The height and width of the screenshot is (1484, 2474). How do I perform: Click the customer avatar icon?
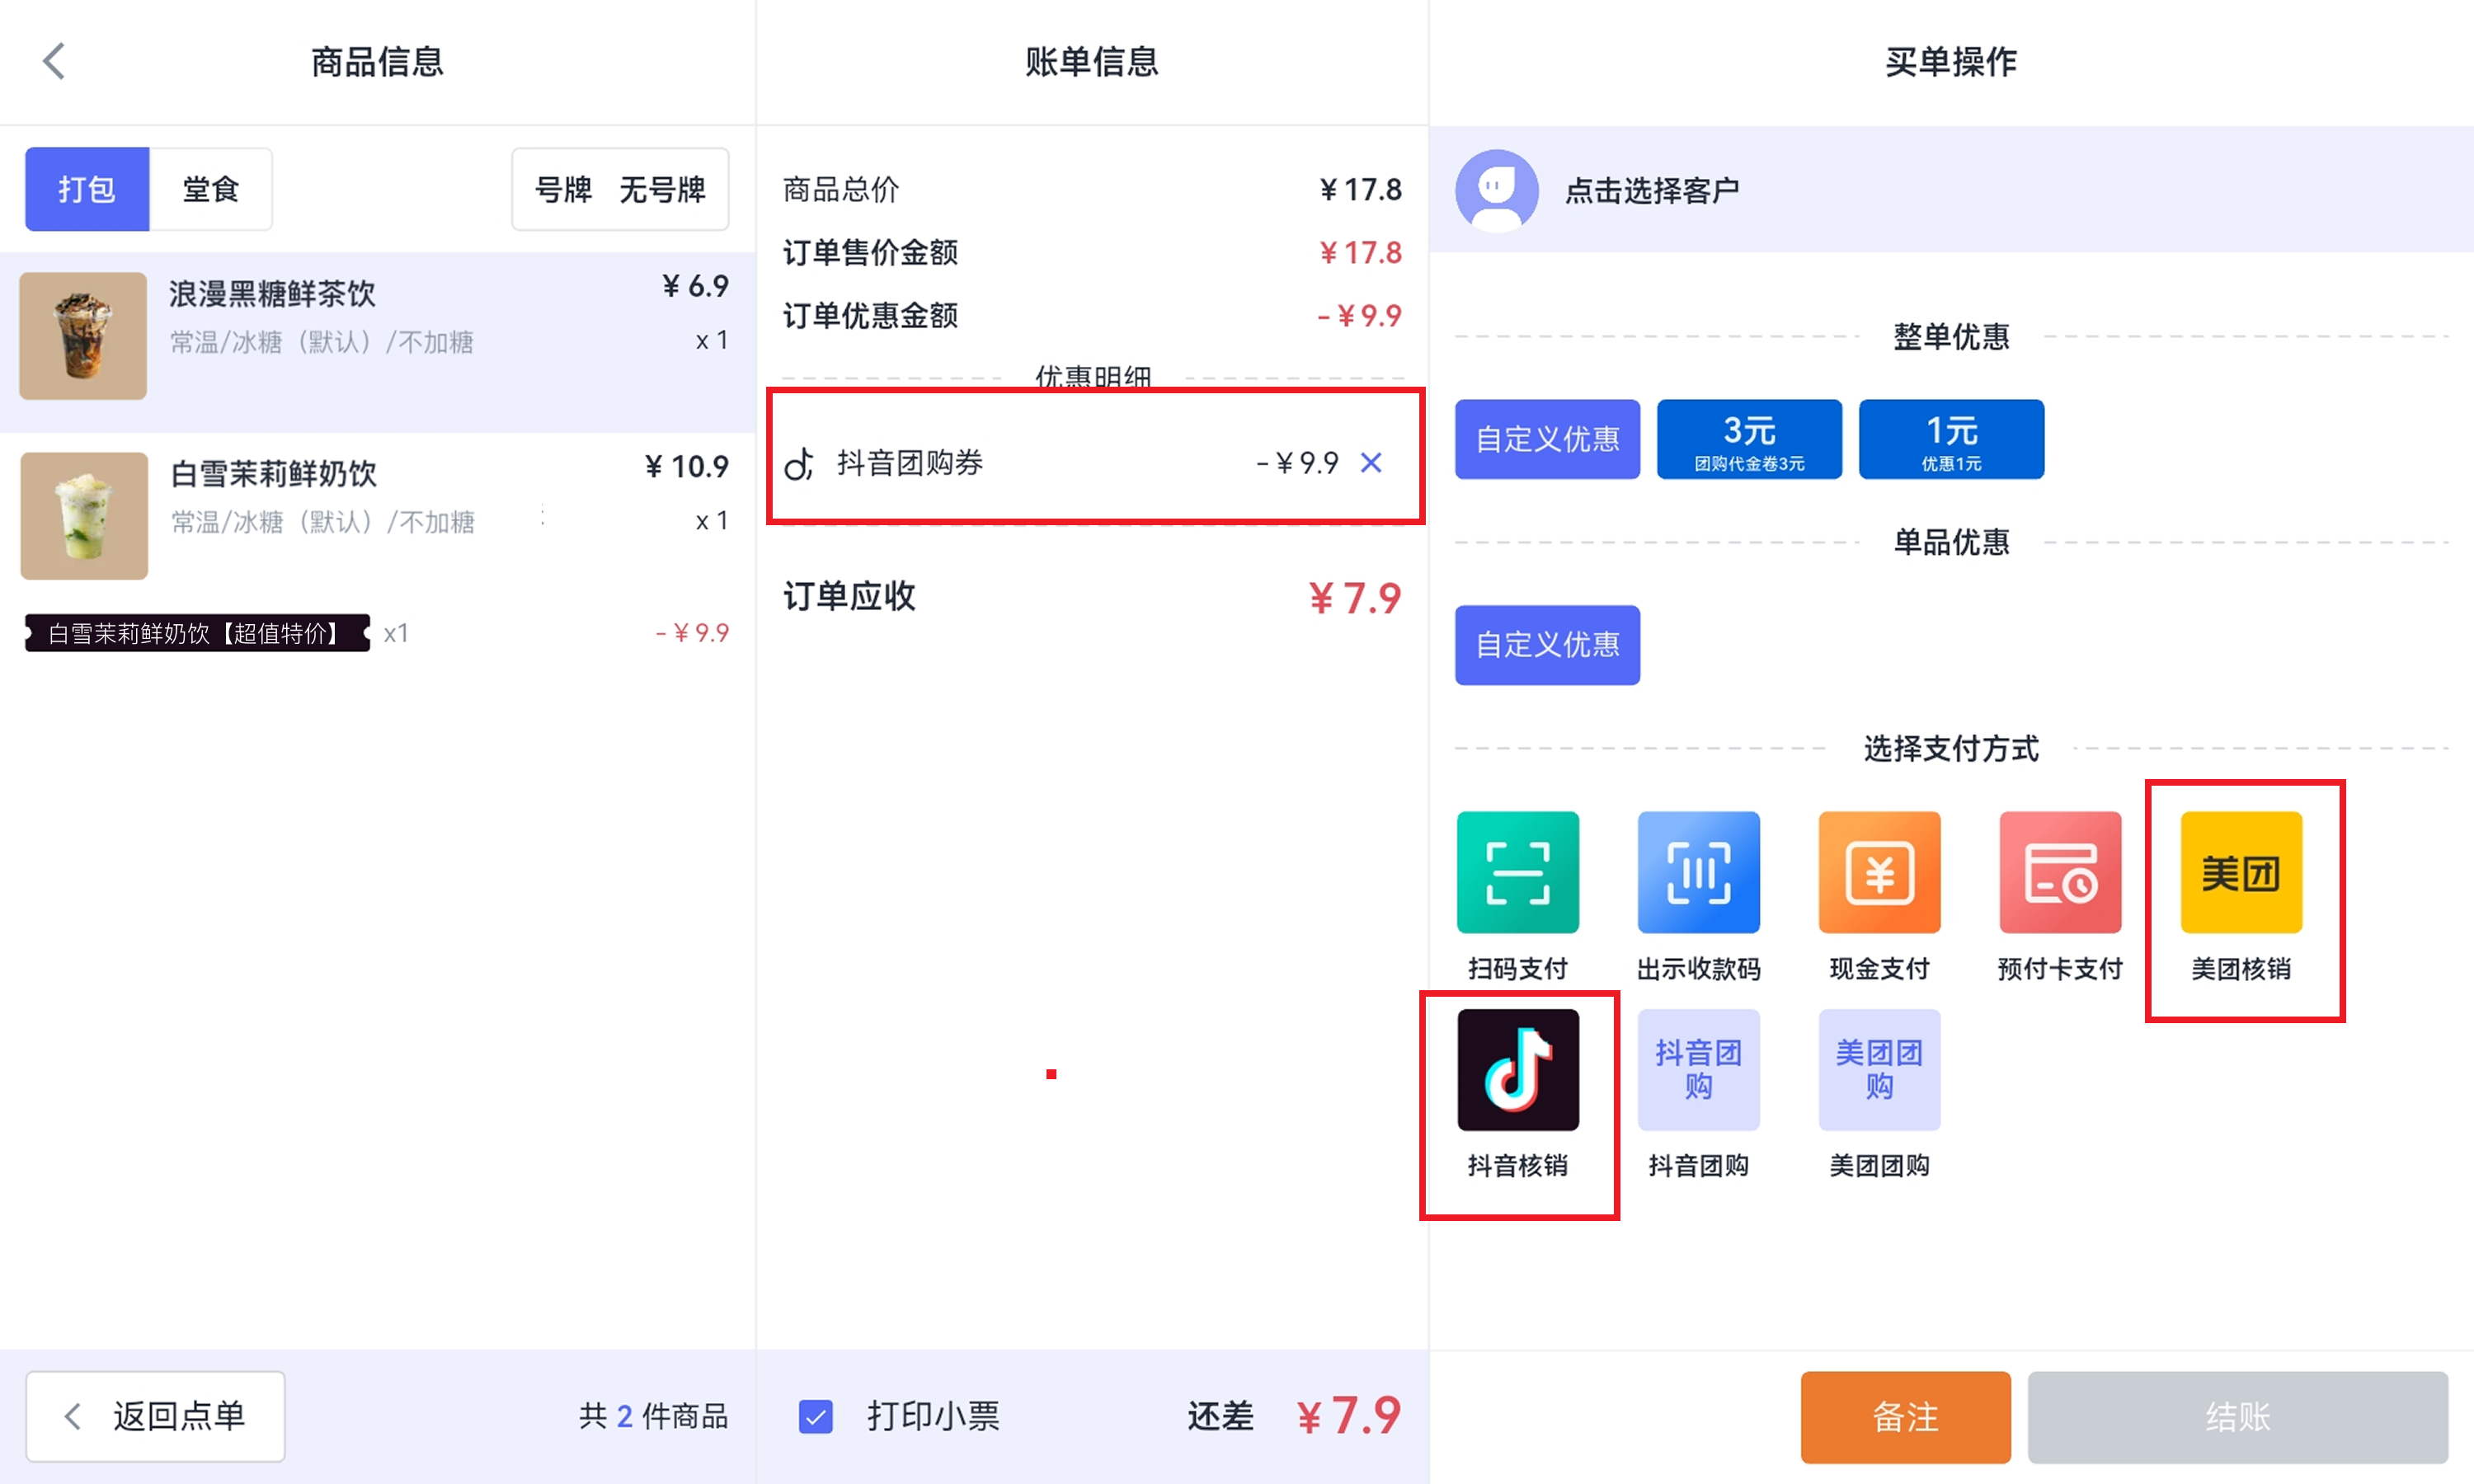tap(1496, 190)
